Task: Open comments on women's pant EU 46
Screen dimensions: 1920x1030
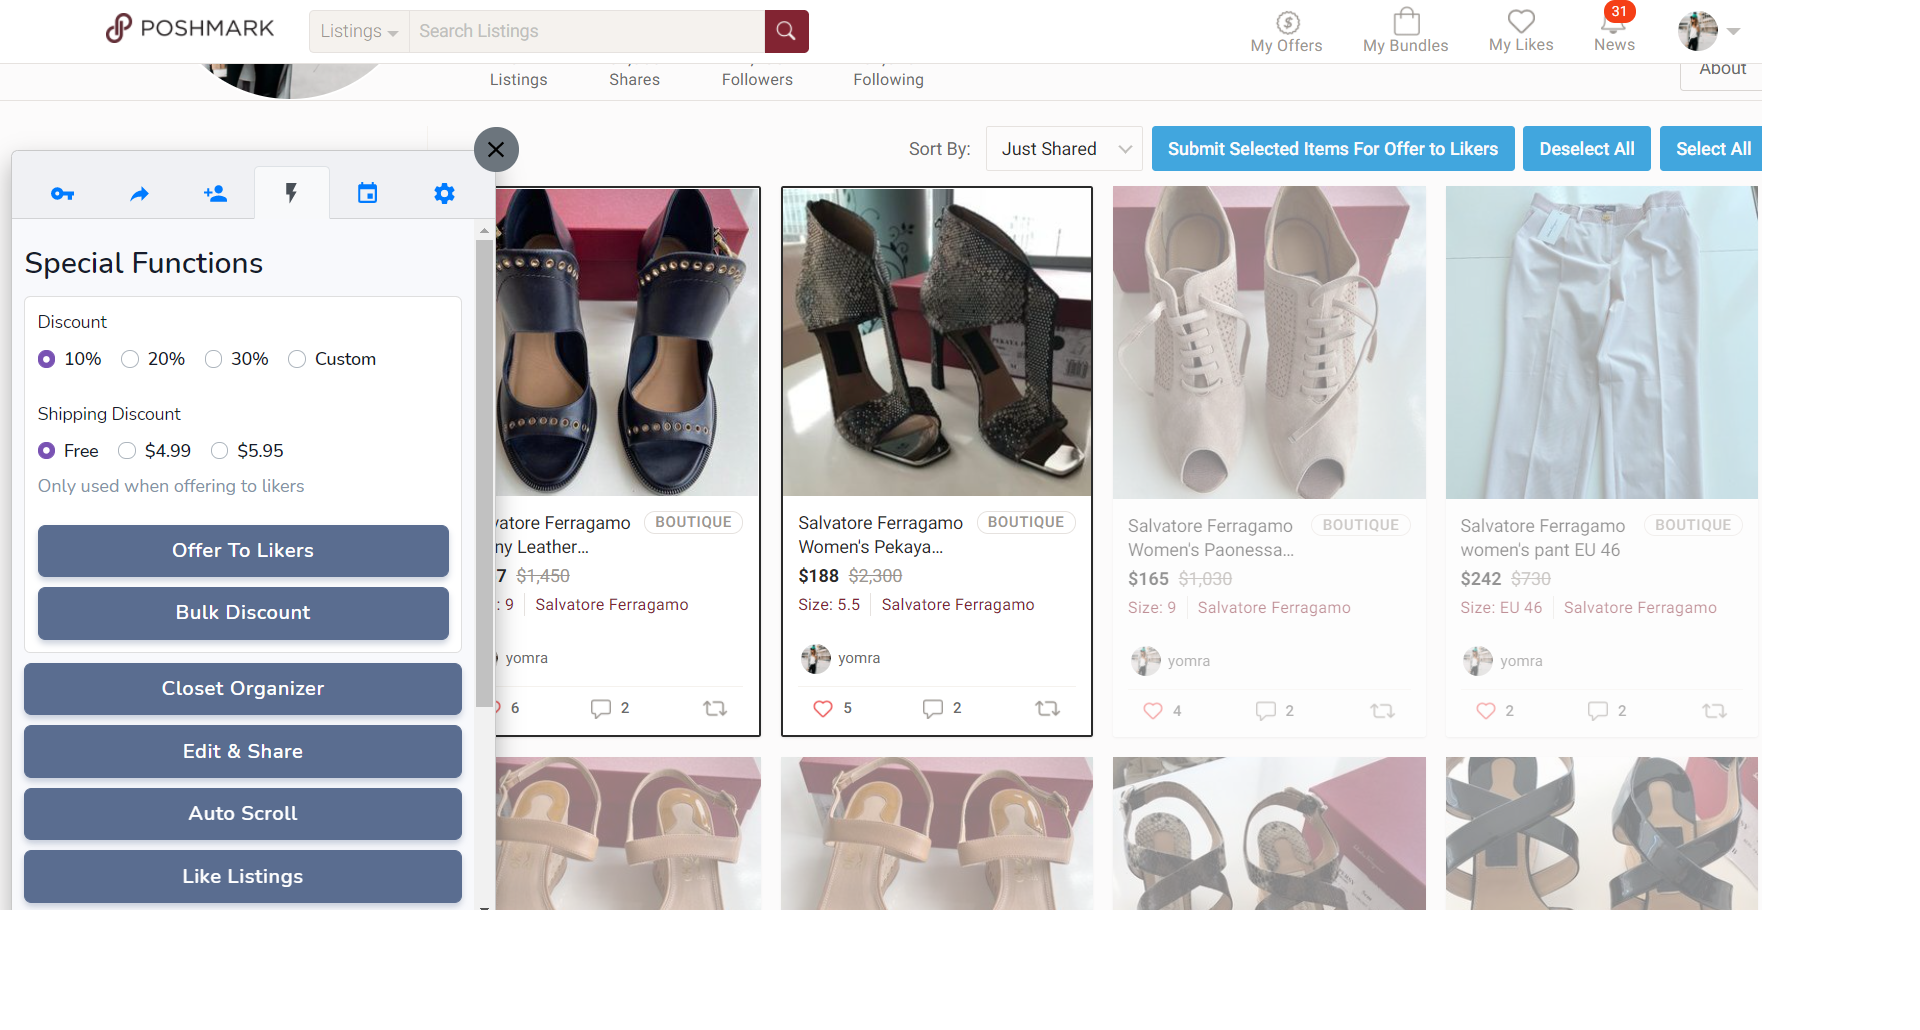Action: pos(1598,711)
